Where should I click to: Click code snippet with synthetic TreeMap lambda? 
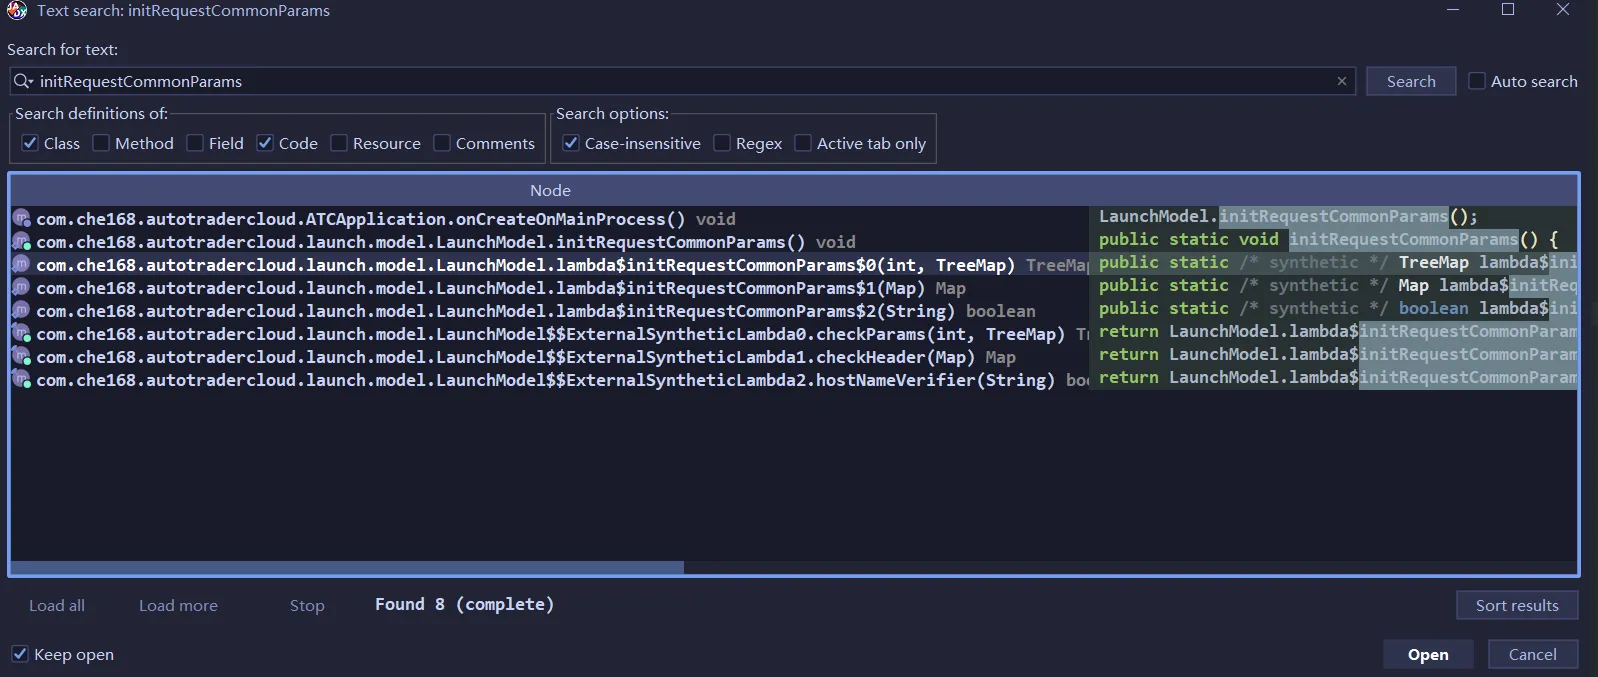[x=1338, y=262]
